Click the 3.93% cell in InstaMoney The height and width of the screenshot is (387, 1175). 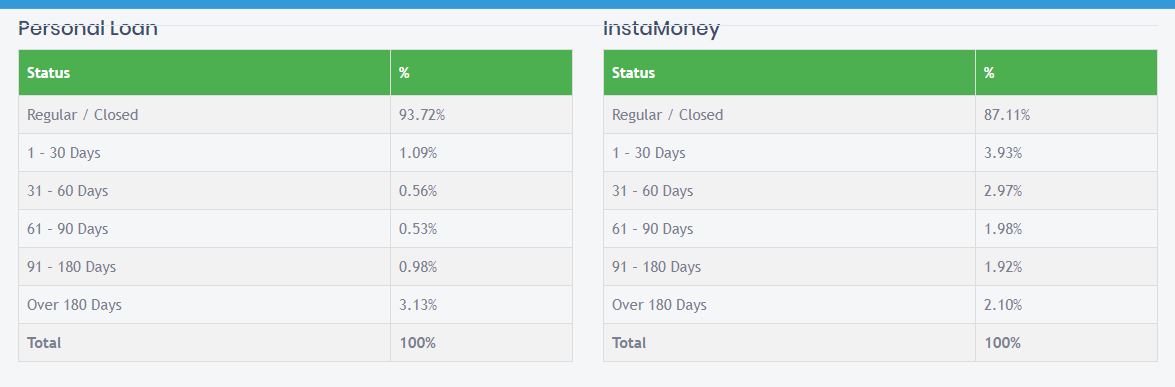click(x=1066, y=153)
